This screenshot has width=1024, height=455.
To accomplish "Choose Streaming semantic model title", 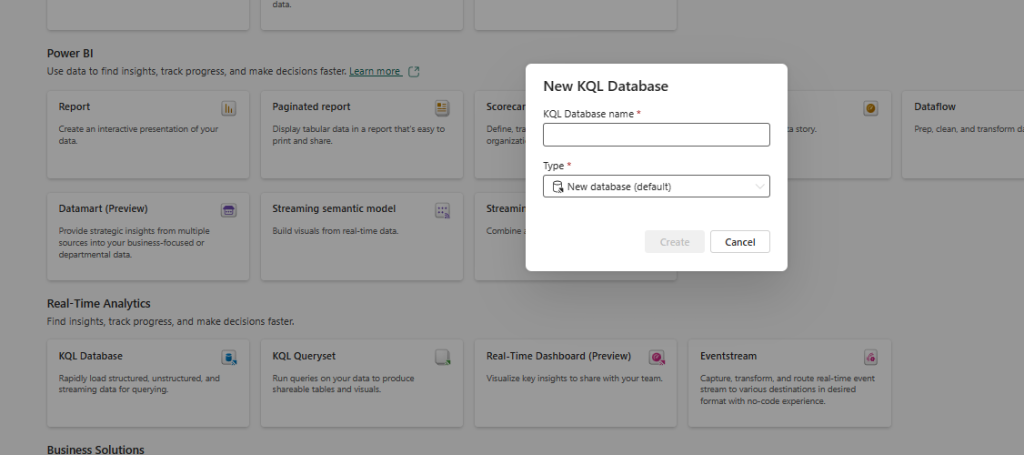I will tap(334, 208).
